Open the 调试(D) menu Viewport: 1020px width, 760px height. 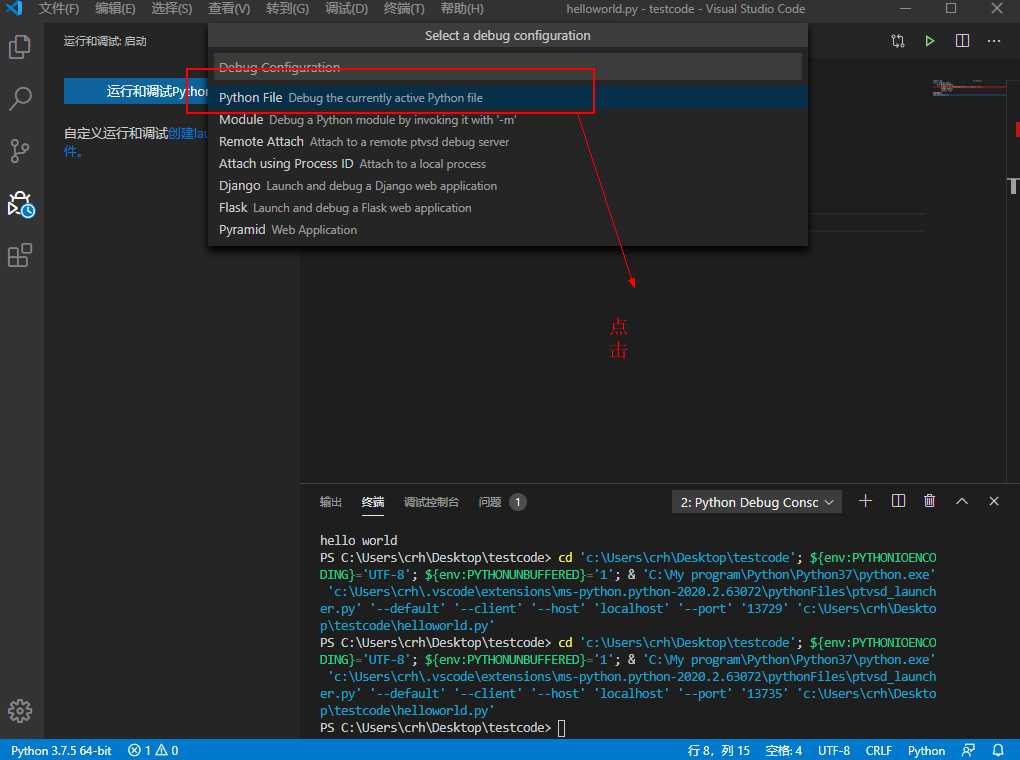[x=346, y=8]
